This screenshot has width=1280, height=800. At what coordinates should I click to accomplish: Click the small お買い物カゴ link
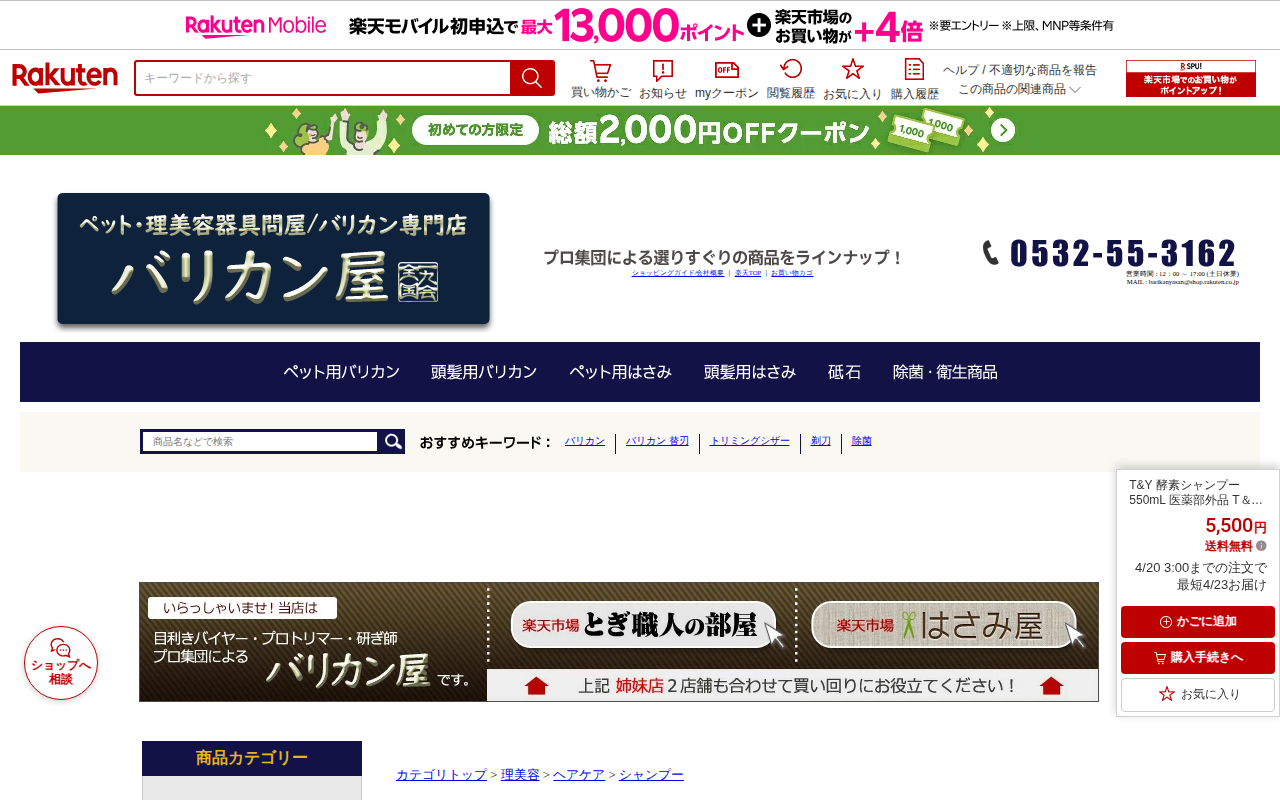pyautogui.click(x=792, y=273)
